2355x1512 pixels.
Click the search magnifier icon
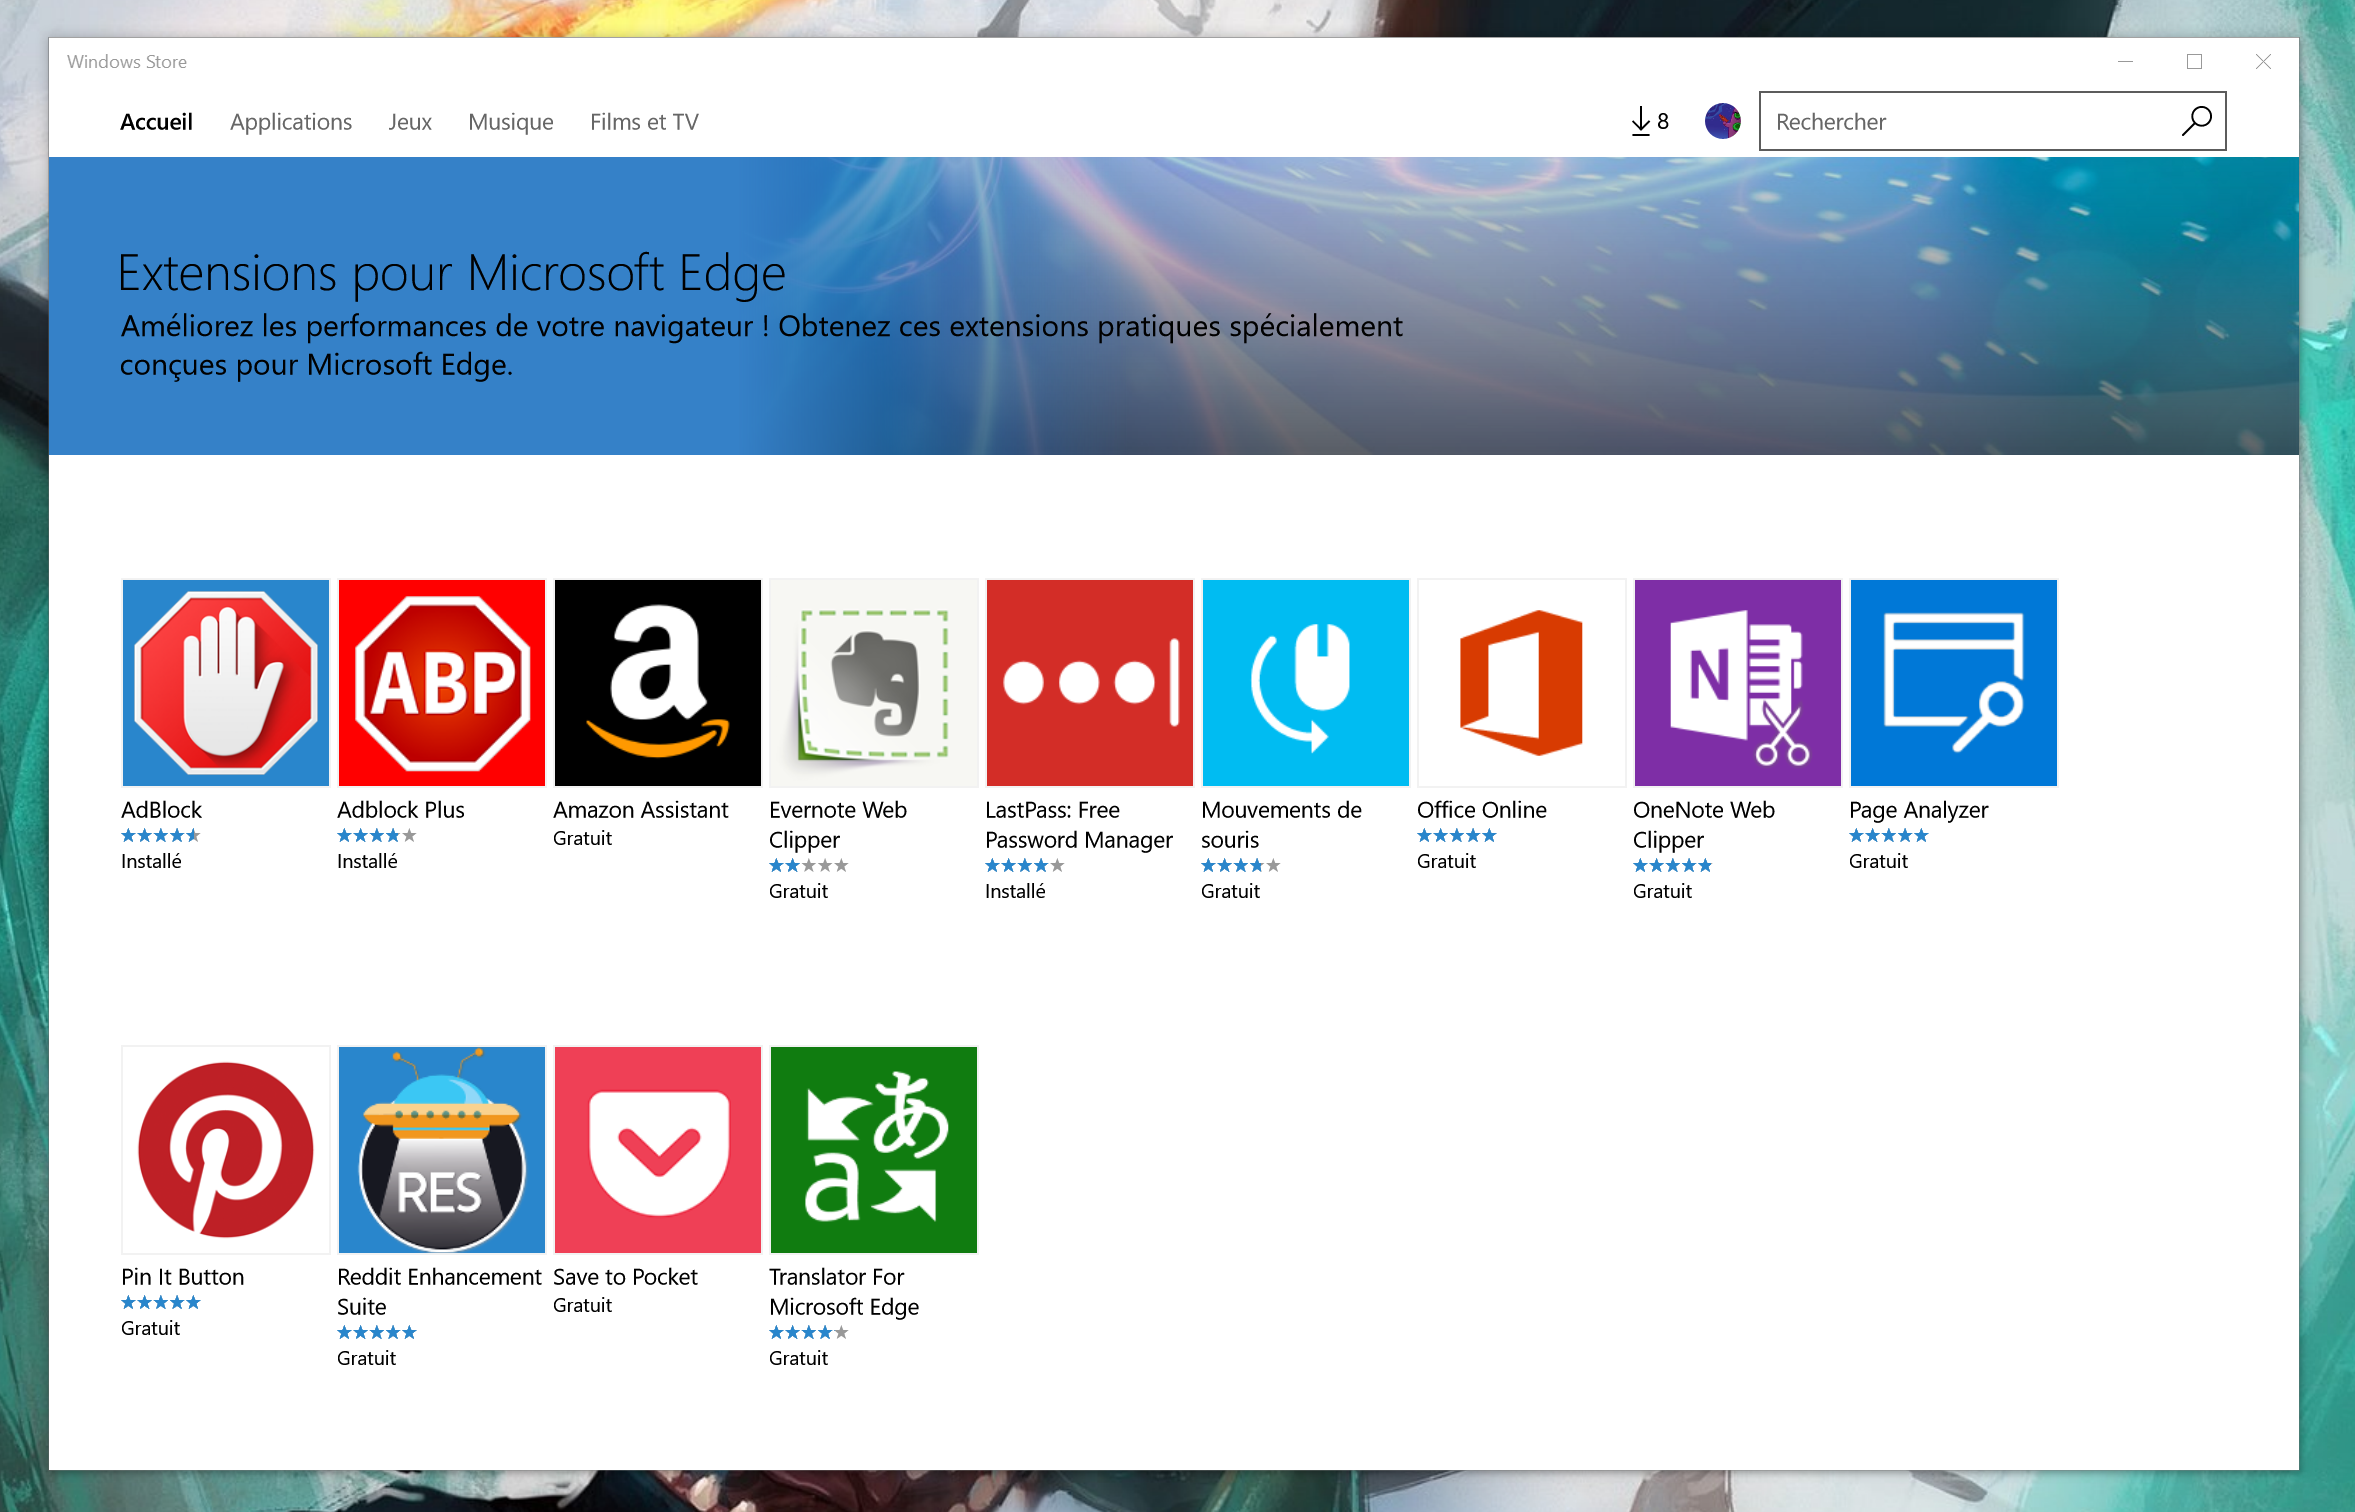pos(2196,121)
